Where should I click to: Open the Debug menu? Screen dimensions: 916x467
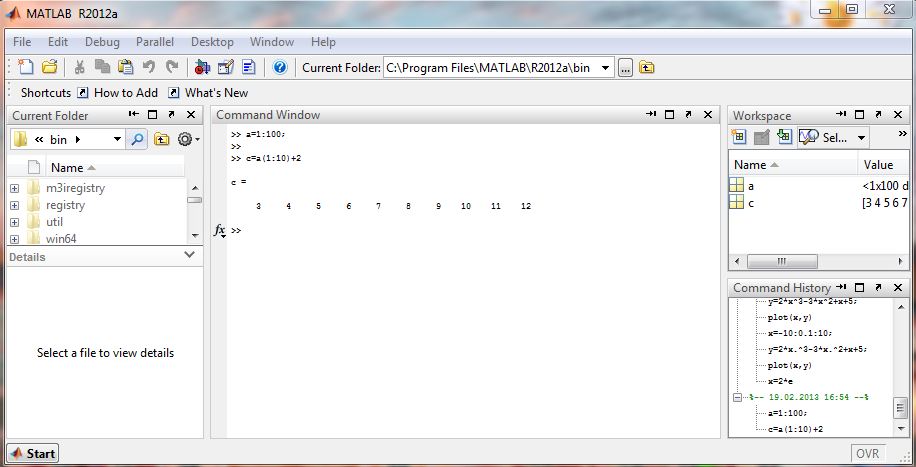click(102, 42)
